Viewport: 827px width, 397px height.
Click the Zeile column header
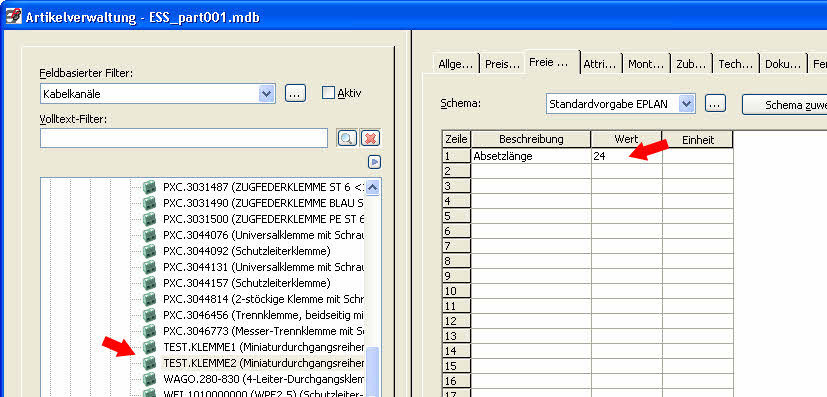point(456,139)
